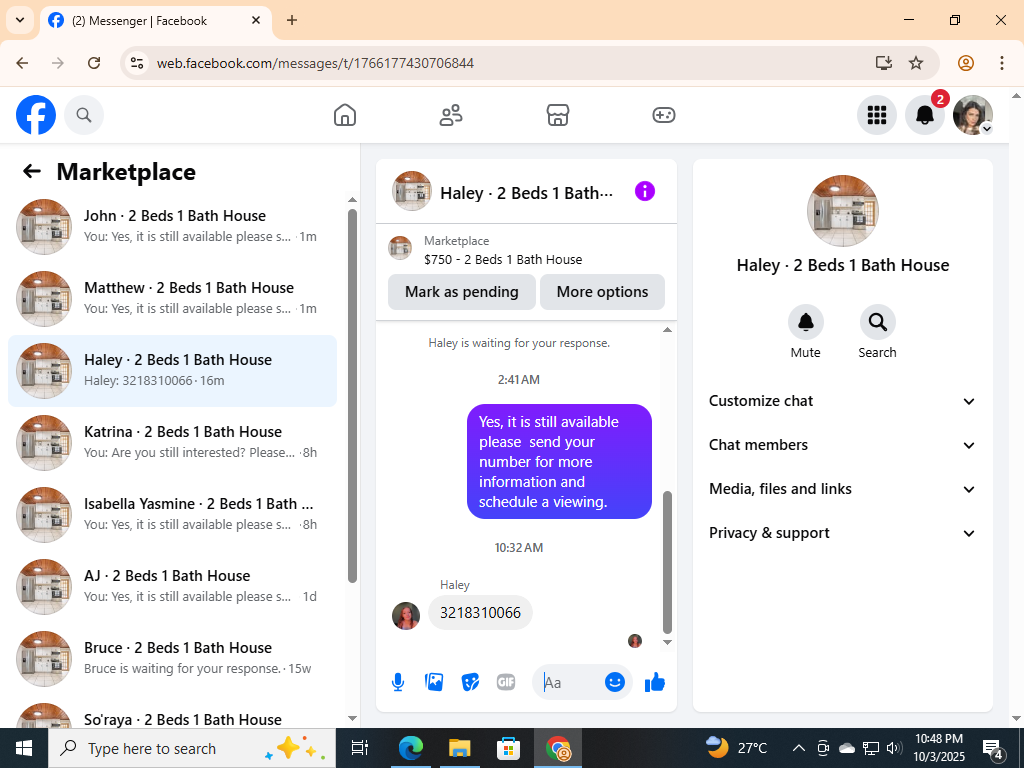Open the install app icon in address bar

pyautogui.click(x=884, y=63)
